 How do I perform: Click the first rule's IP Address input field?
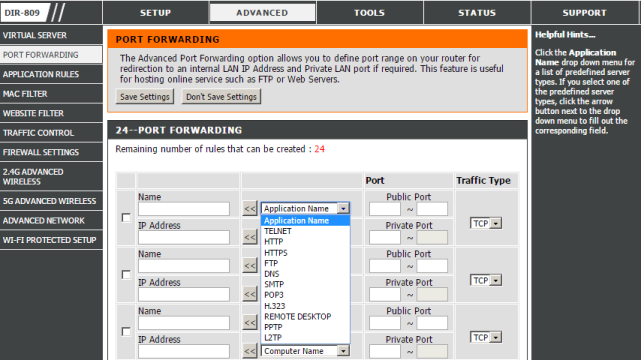[184, 237]
